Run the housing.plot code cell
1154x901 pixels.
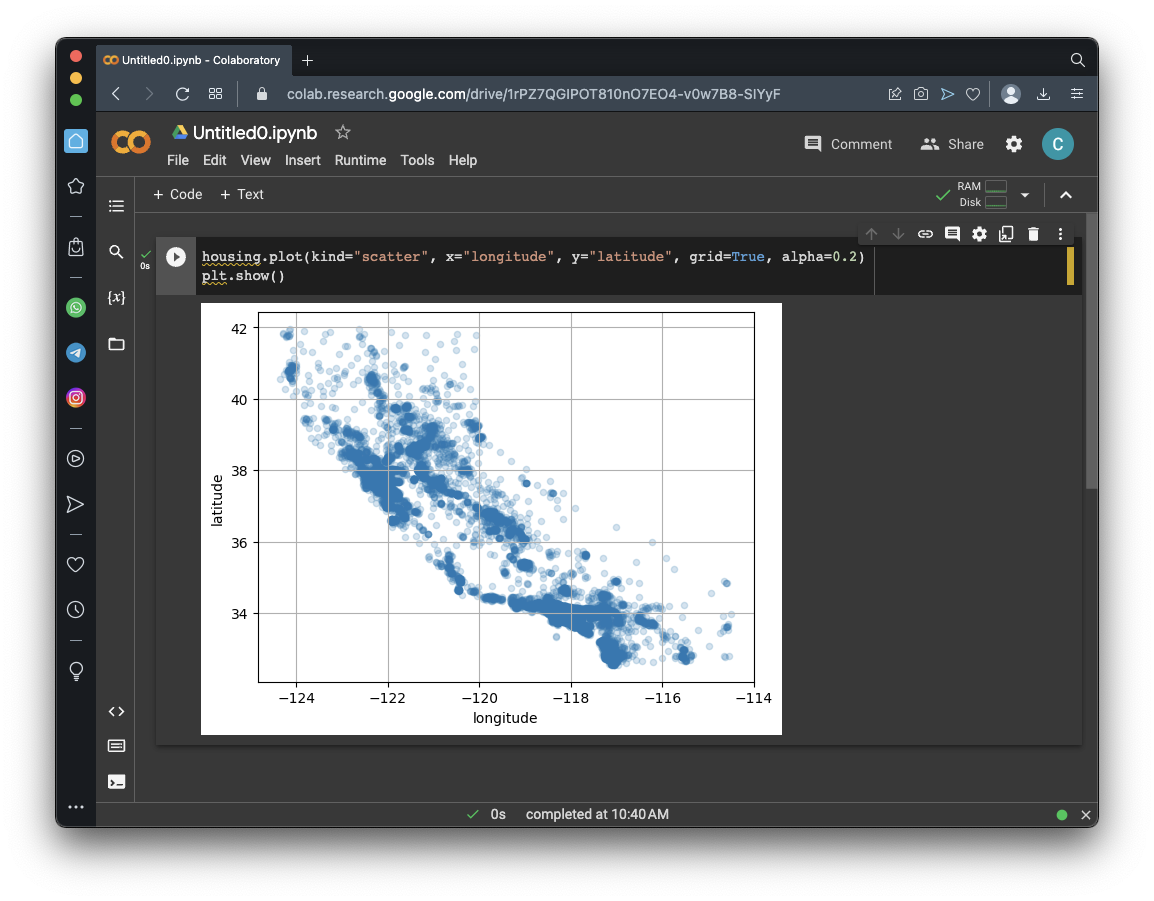point(176,257)
